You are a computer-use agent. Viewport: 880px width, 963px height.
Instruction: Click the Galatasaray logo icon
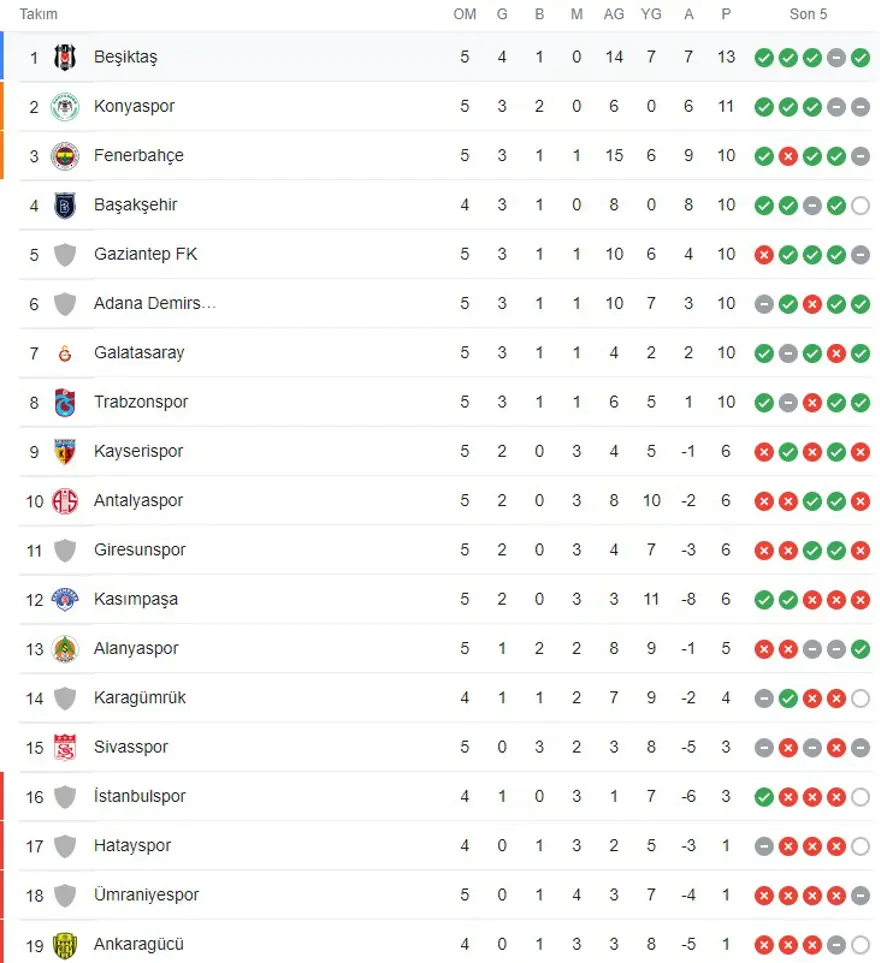point(65,353)
